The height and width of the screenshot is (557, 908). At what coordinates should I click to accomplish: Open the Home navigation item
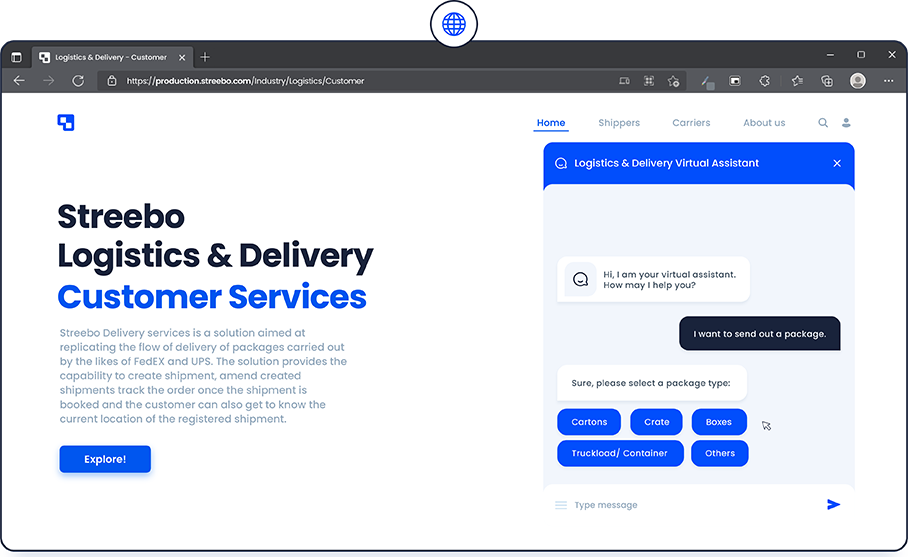pyautogui.click(x=551, y=123)
